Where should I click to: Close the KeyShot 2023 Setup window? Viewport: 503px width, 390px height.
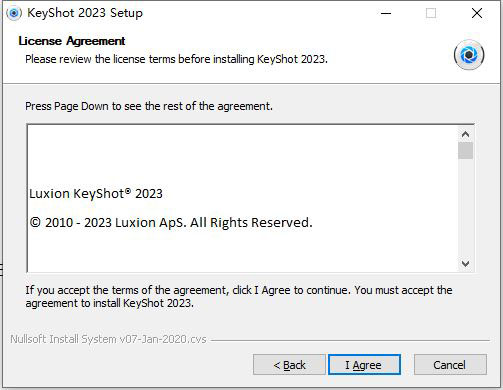tap(477, 13)
